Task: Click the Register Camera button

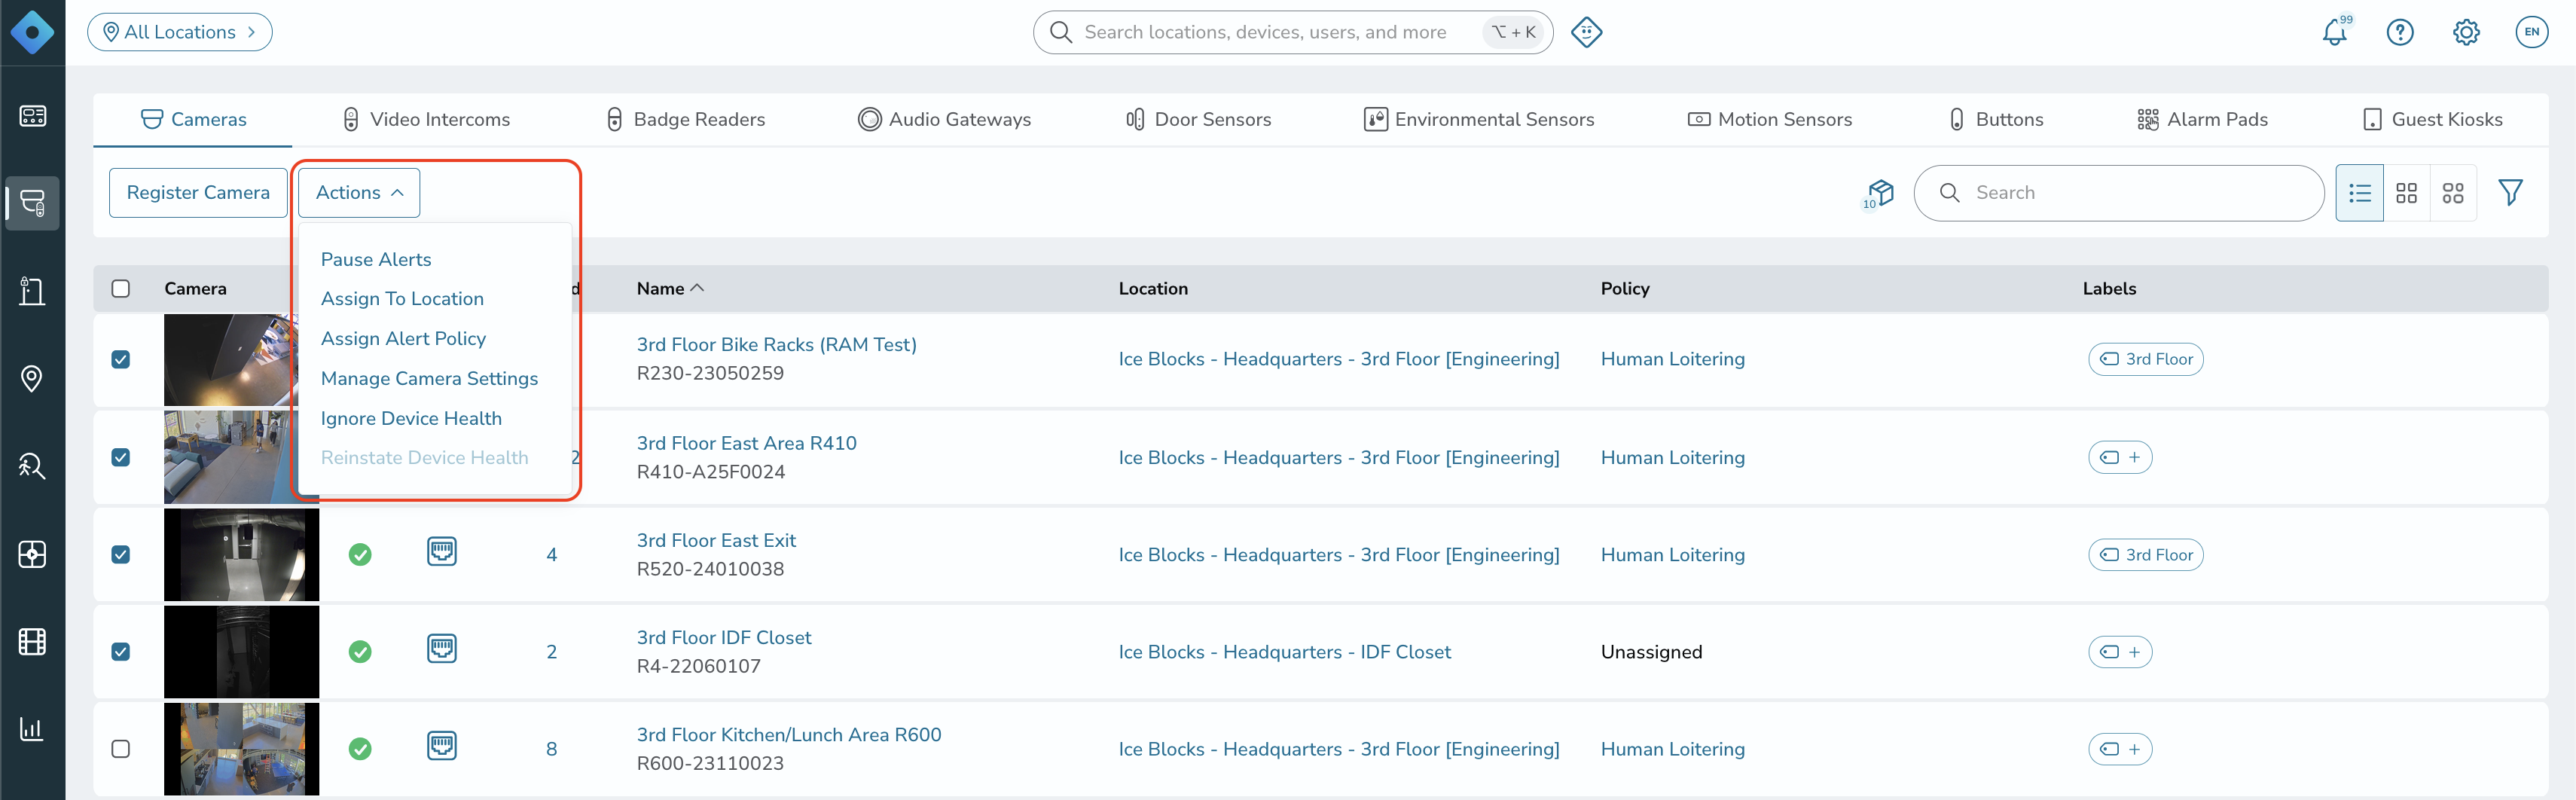Action: click(198, 192)
